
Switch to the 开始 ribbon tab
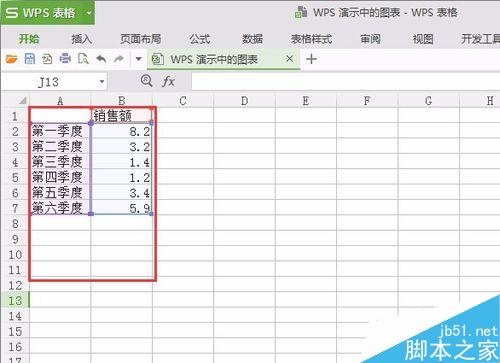coord(29,39)
